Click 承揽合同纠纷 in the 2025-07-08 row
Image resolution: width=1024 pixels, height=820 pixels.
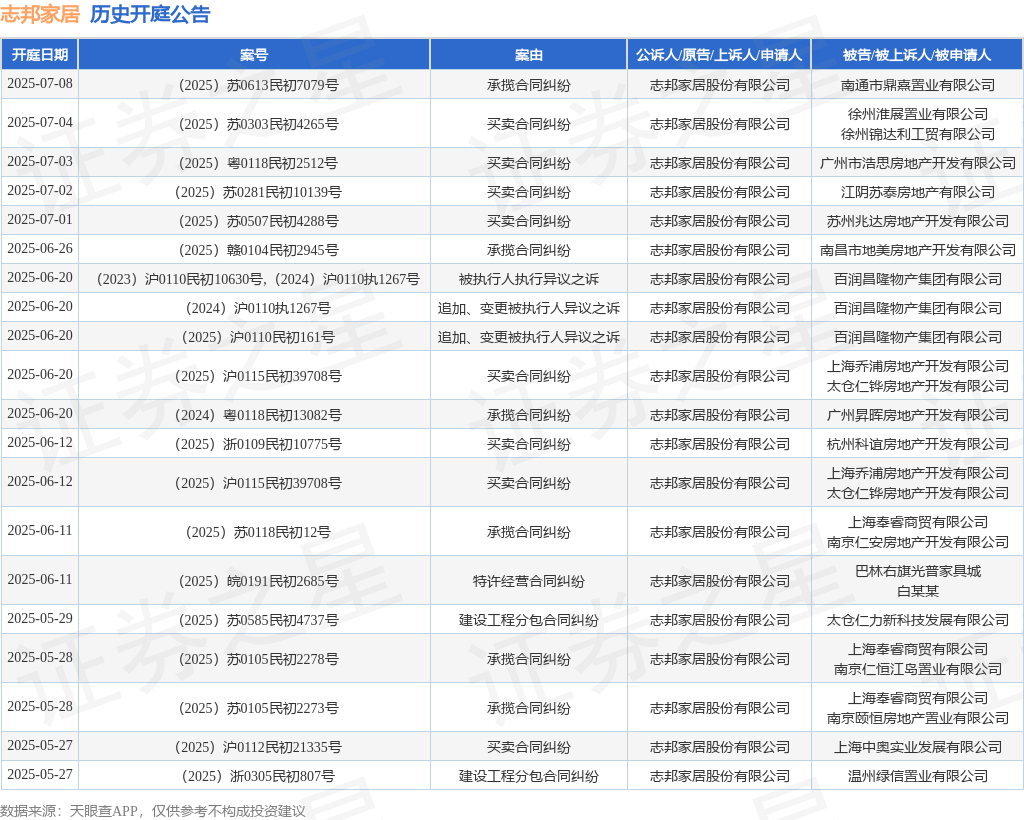[528, 85]
